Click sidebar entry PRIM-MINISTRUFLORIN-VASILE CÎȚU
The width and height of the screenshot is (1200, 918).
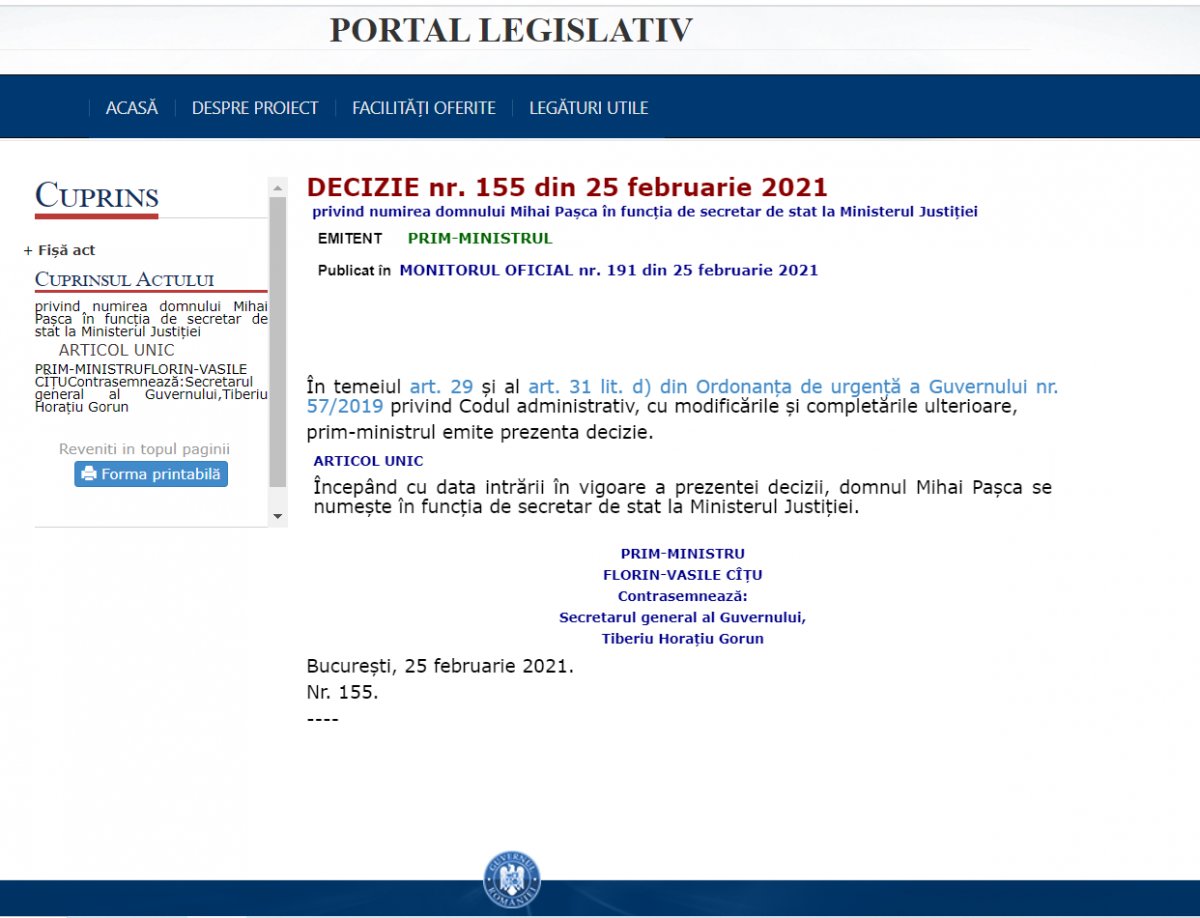click(x=151, y=388)
